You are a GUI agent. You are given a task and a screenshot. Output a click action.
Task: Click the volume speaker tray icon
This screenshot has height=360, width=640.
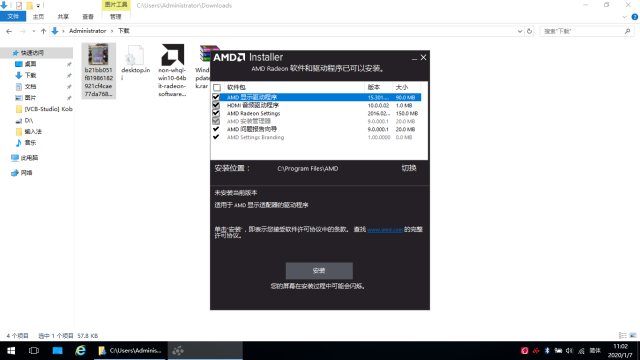coord(569,351)
